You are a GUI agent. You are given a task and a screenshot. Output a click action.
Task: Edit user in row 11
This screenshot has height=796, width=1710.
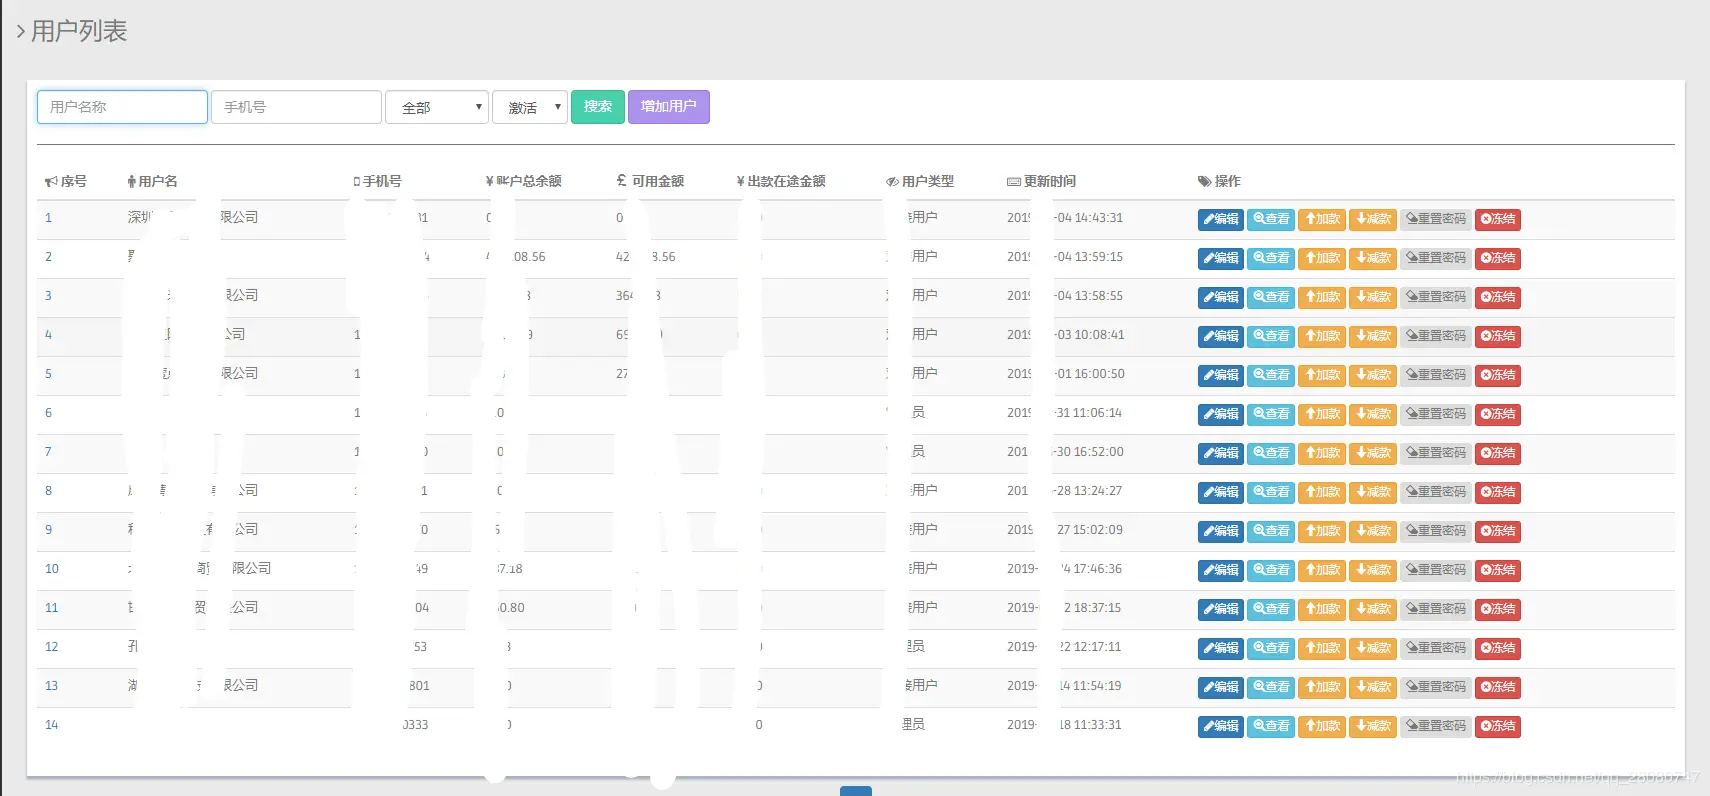pos(1221,609)
